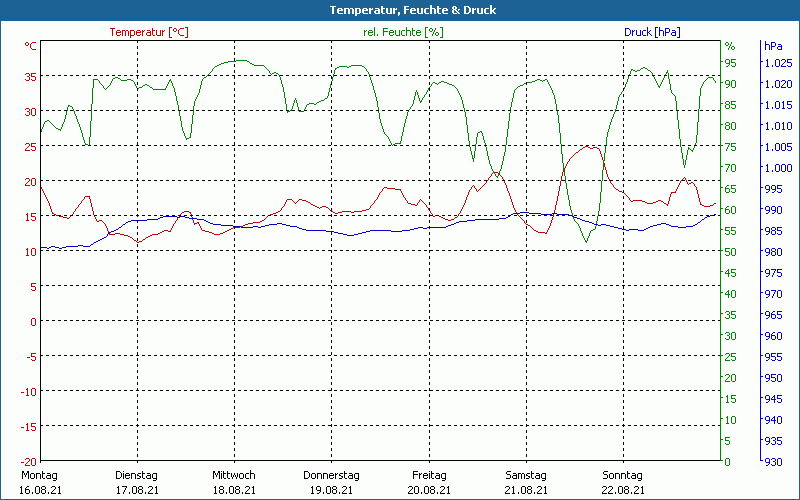Click '950' on the blue pressure axis
Screen dimensions: 800x500
tap(773, 378)
